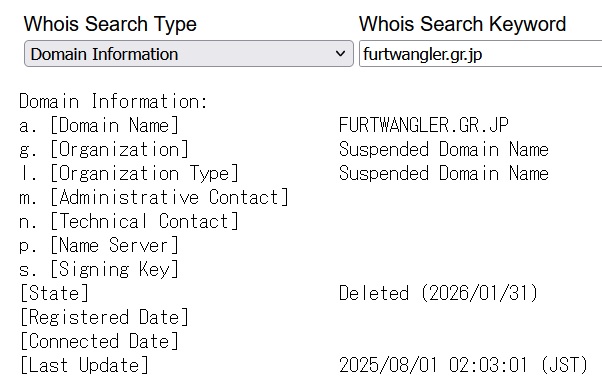The width and height of the screenshot is (602, 388).
Task: Click the [Administrative Contact] label
Action: pyautogui.click(x=169, y=197)
